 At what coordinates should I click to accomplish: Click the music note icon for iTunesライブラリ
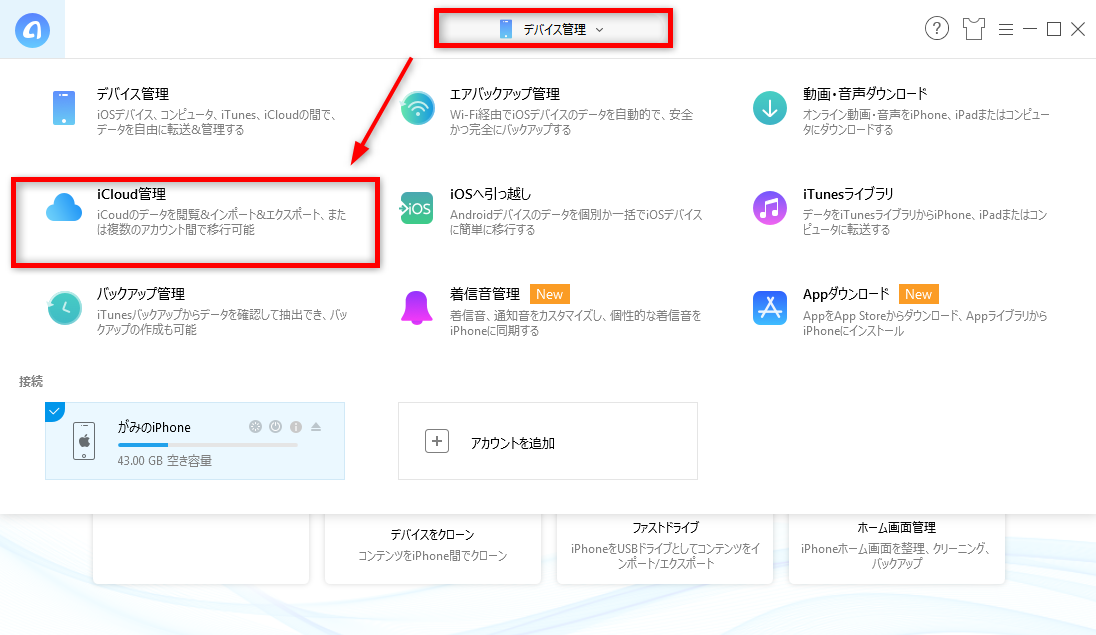click(x=770, y=208)
